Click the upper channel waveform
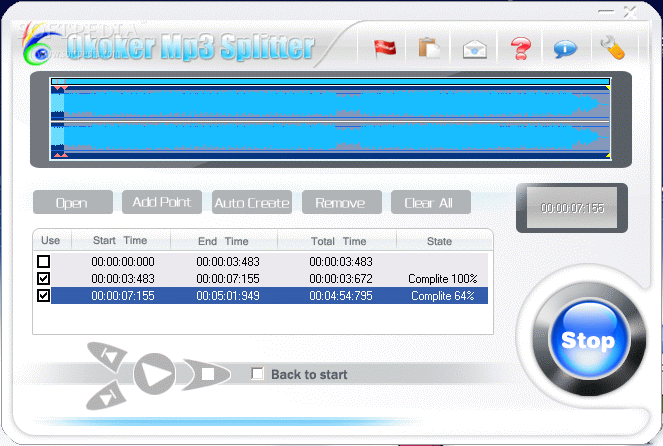Image resolution: width=663 pixels, height=446 pixels. coord(330,104)
